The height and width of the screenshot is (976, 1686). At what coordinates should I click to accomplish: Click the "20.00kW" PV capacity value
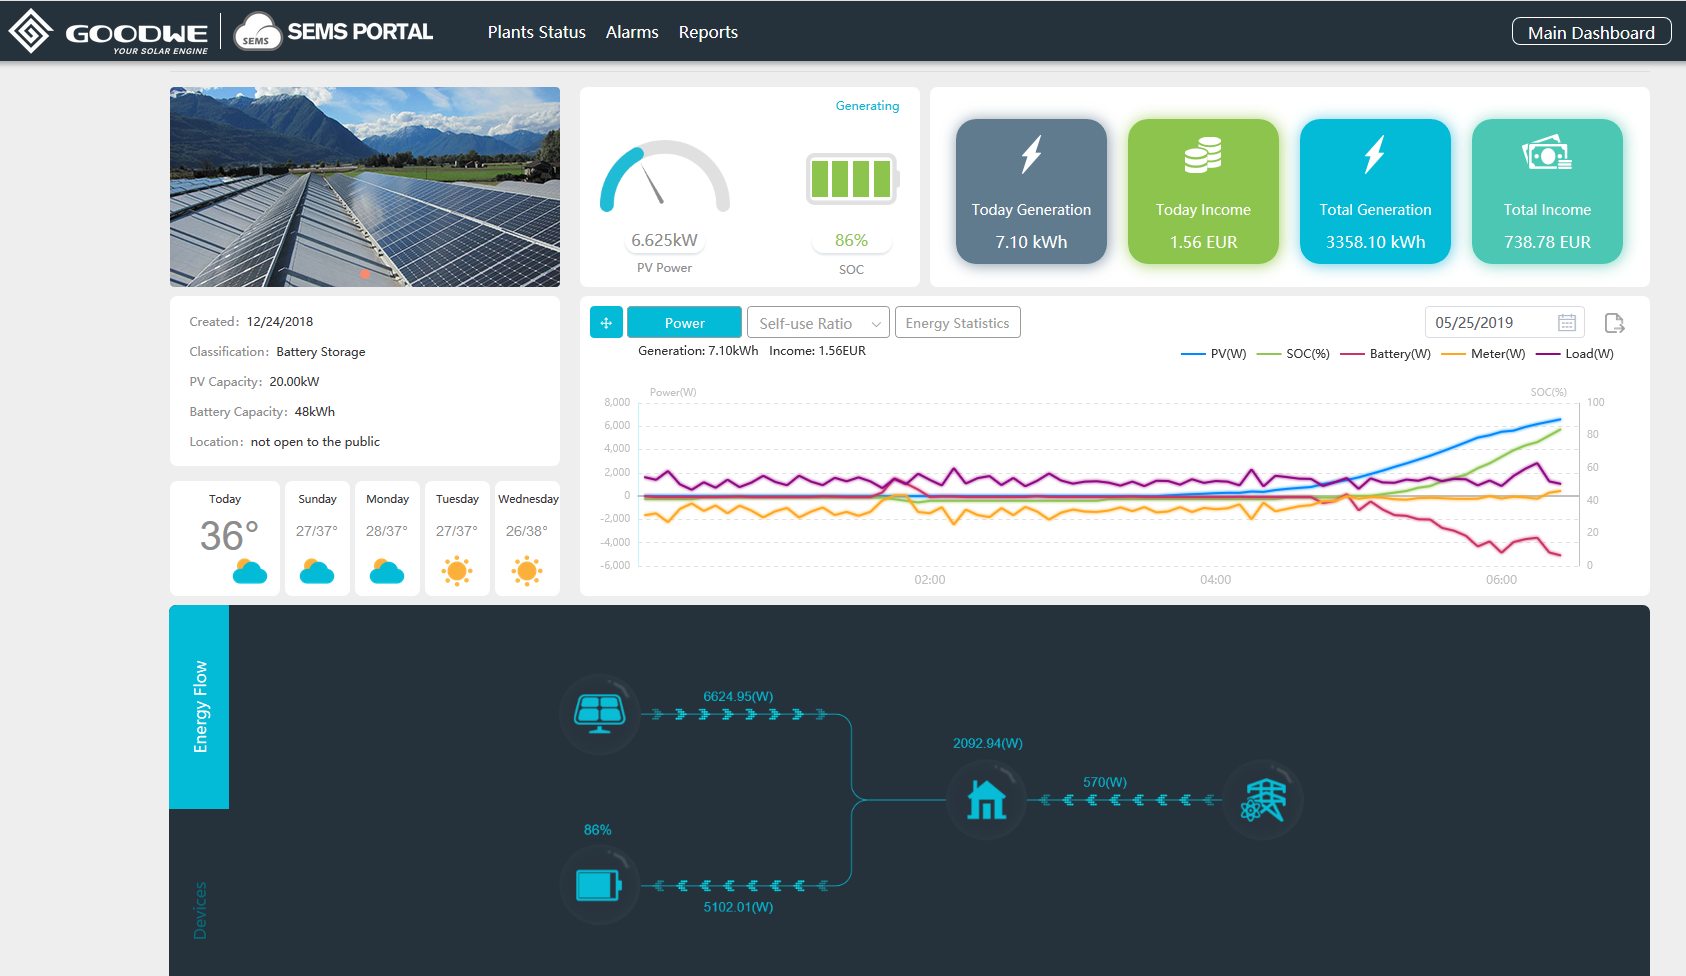click(x=294, y=382)
